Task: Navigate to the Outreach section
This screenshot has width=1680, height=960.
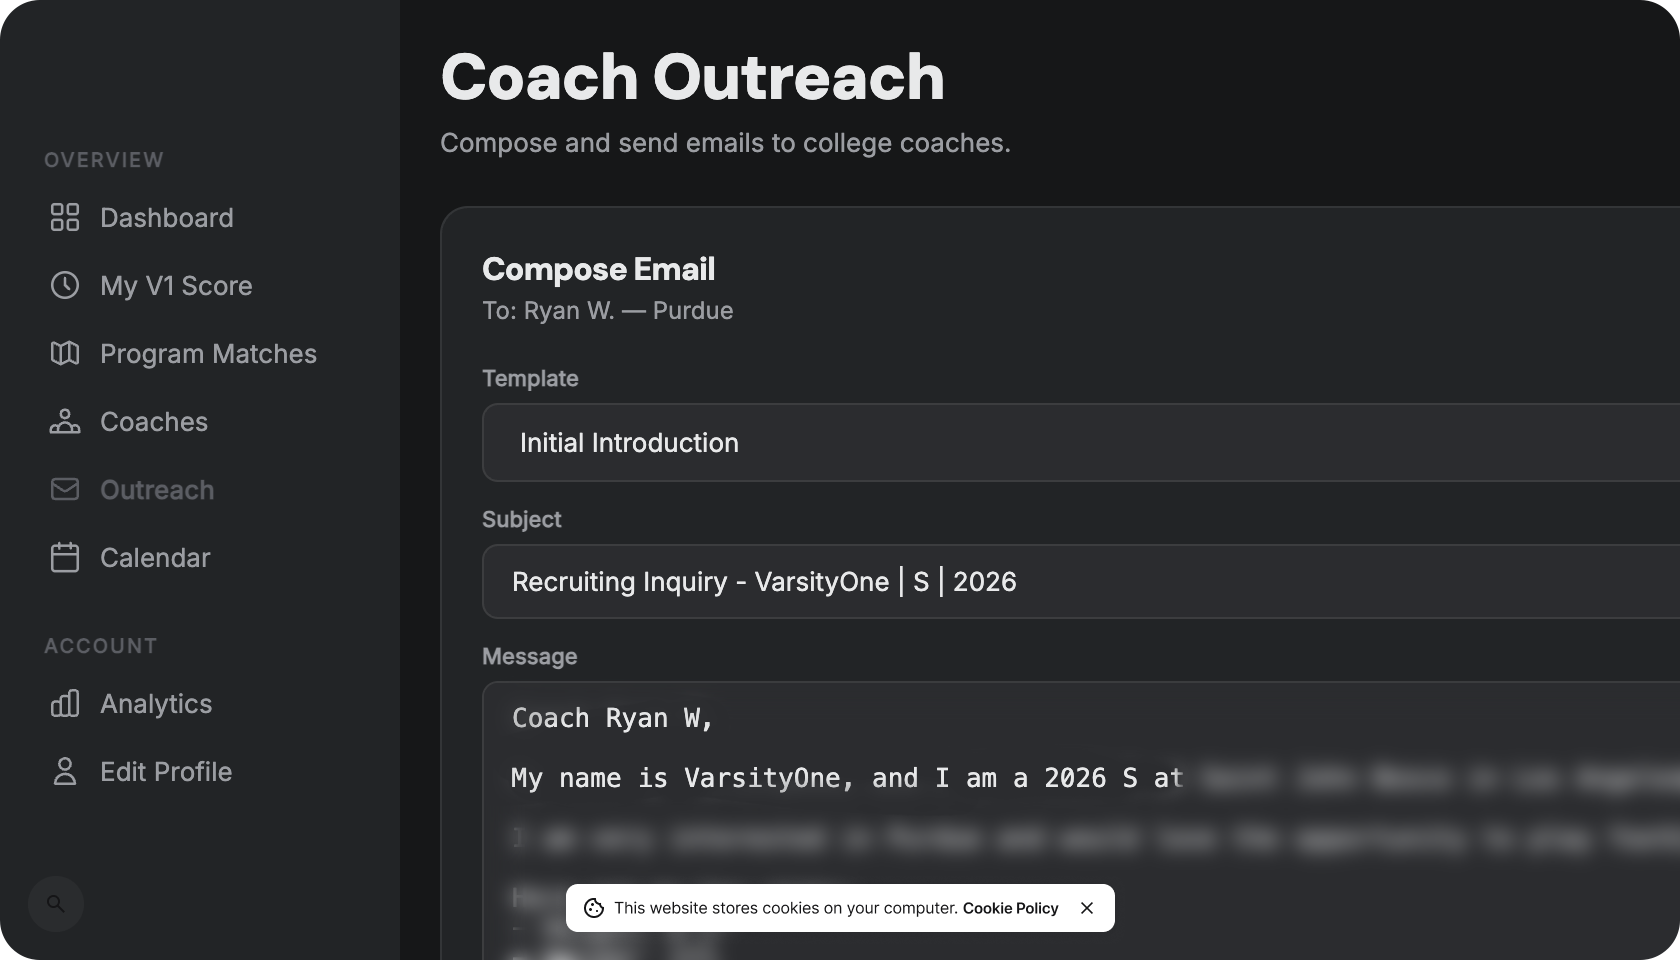Action: (157, 489)
